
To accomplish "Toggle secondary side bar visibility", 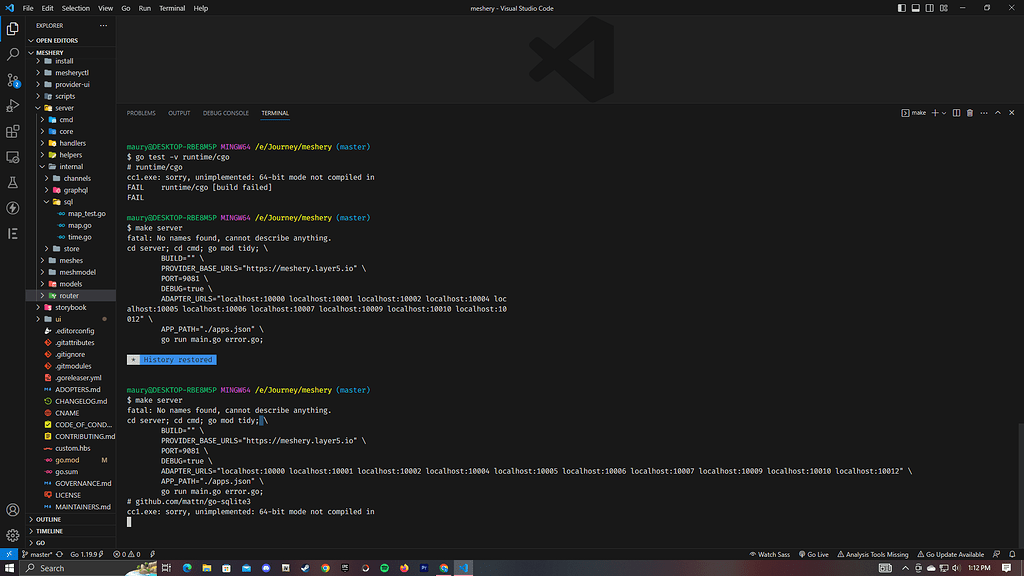I will coord(929,8).
